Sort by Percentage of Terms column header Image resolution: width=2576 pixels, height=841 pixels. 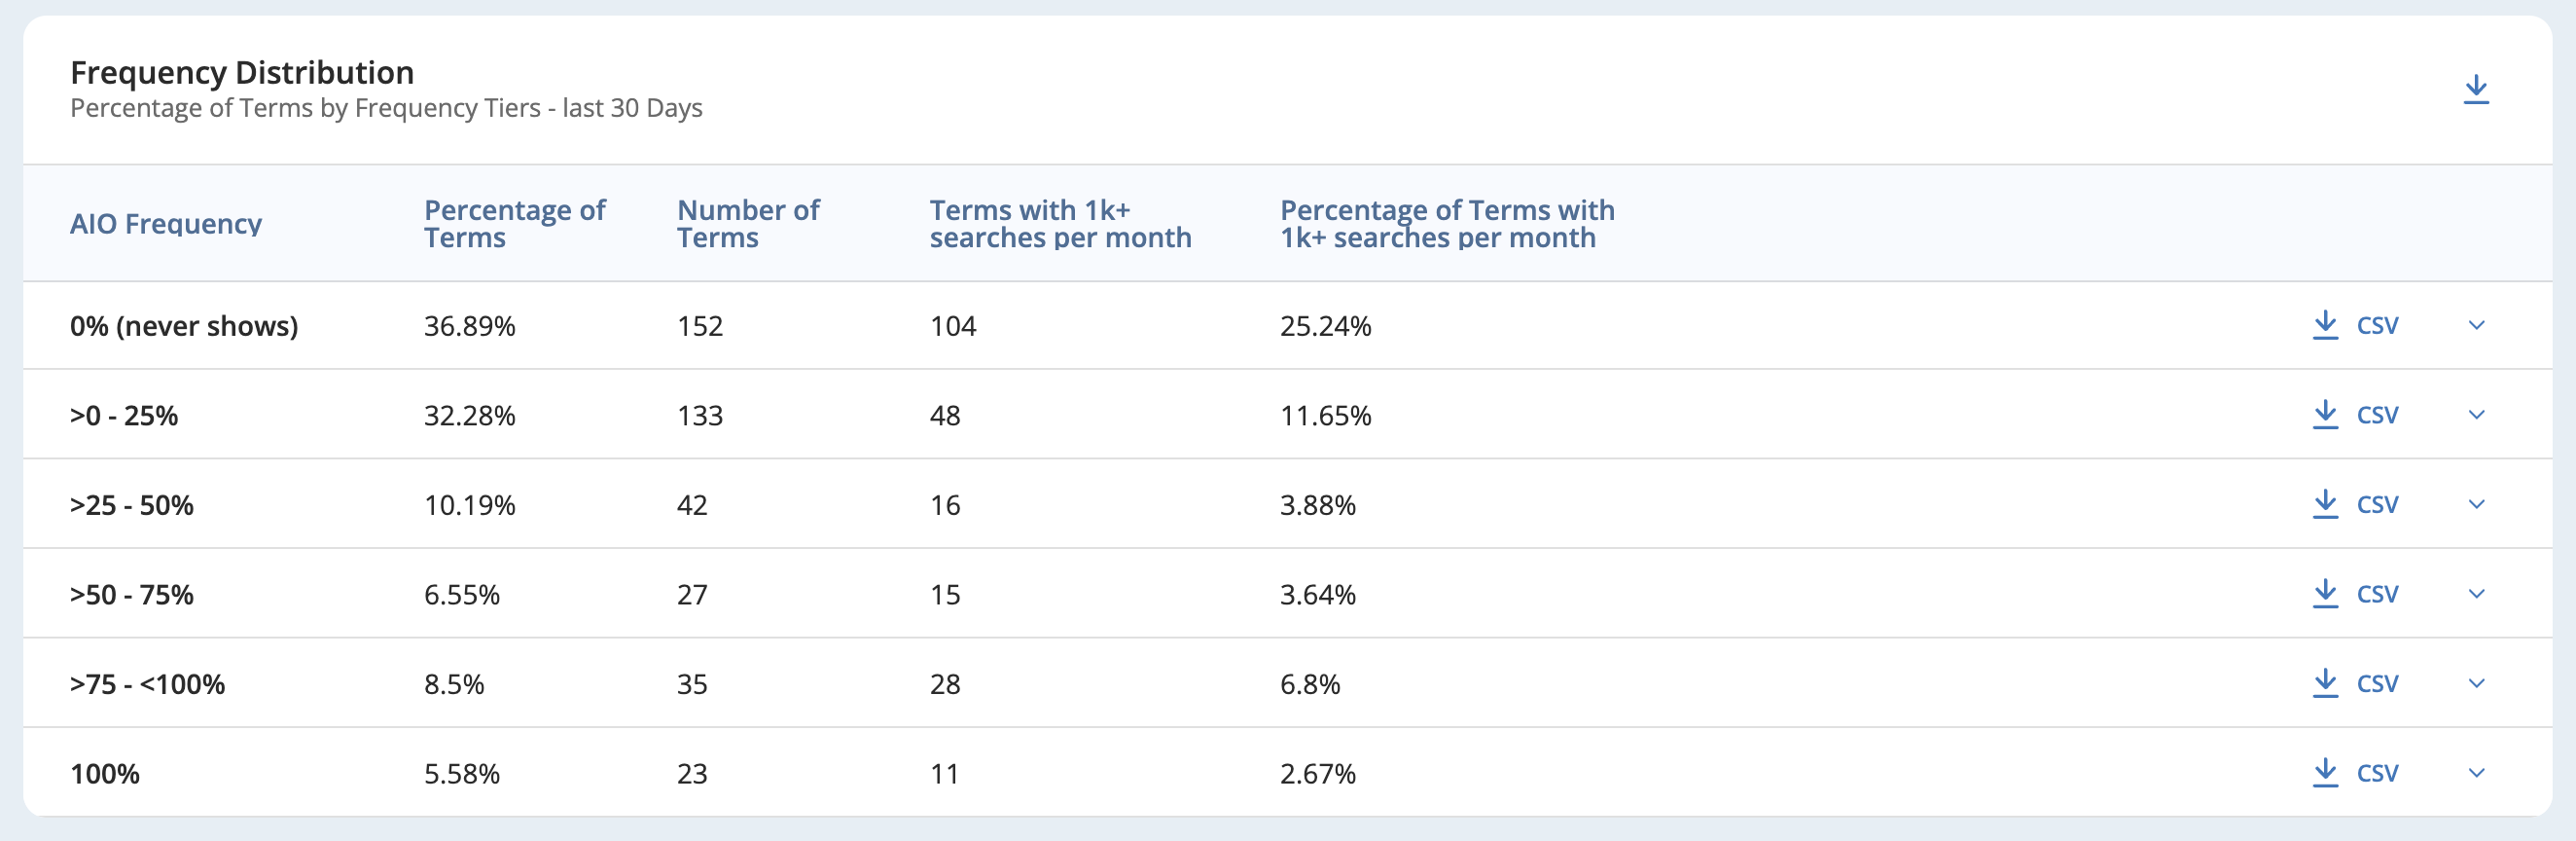pyautogui.click(x=515, y=224)
